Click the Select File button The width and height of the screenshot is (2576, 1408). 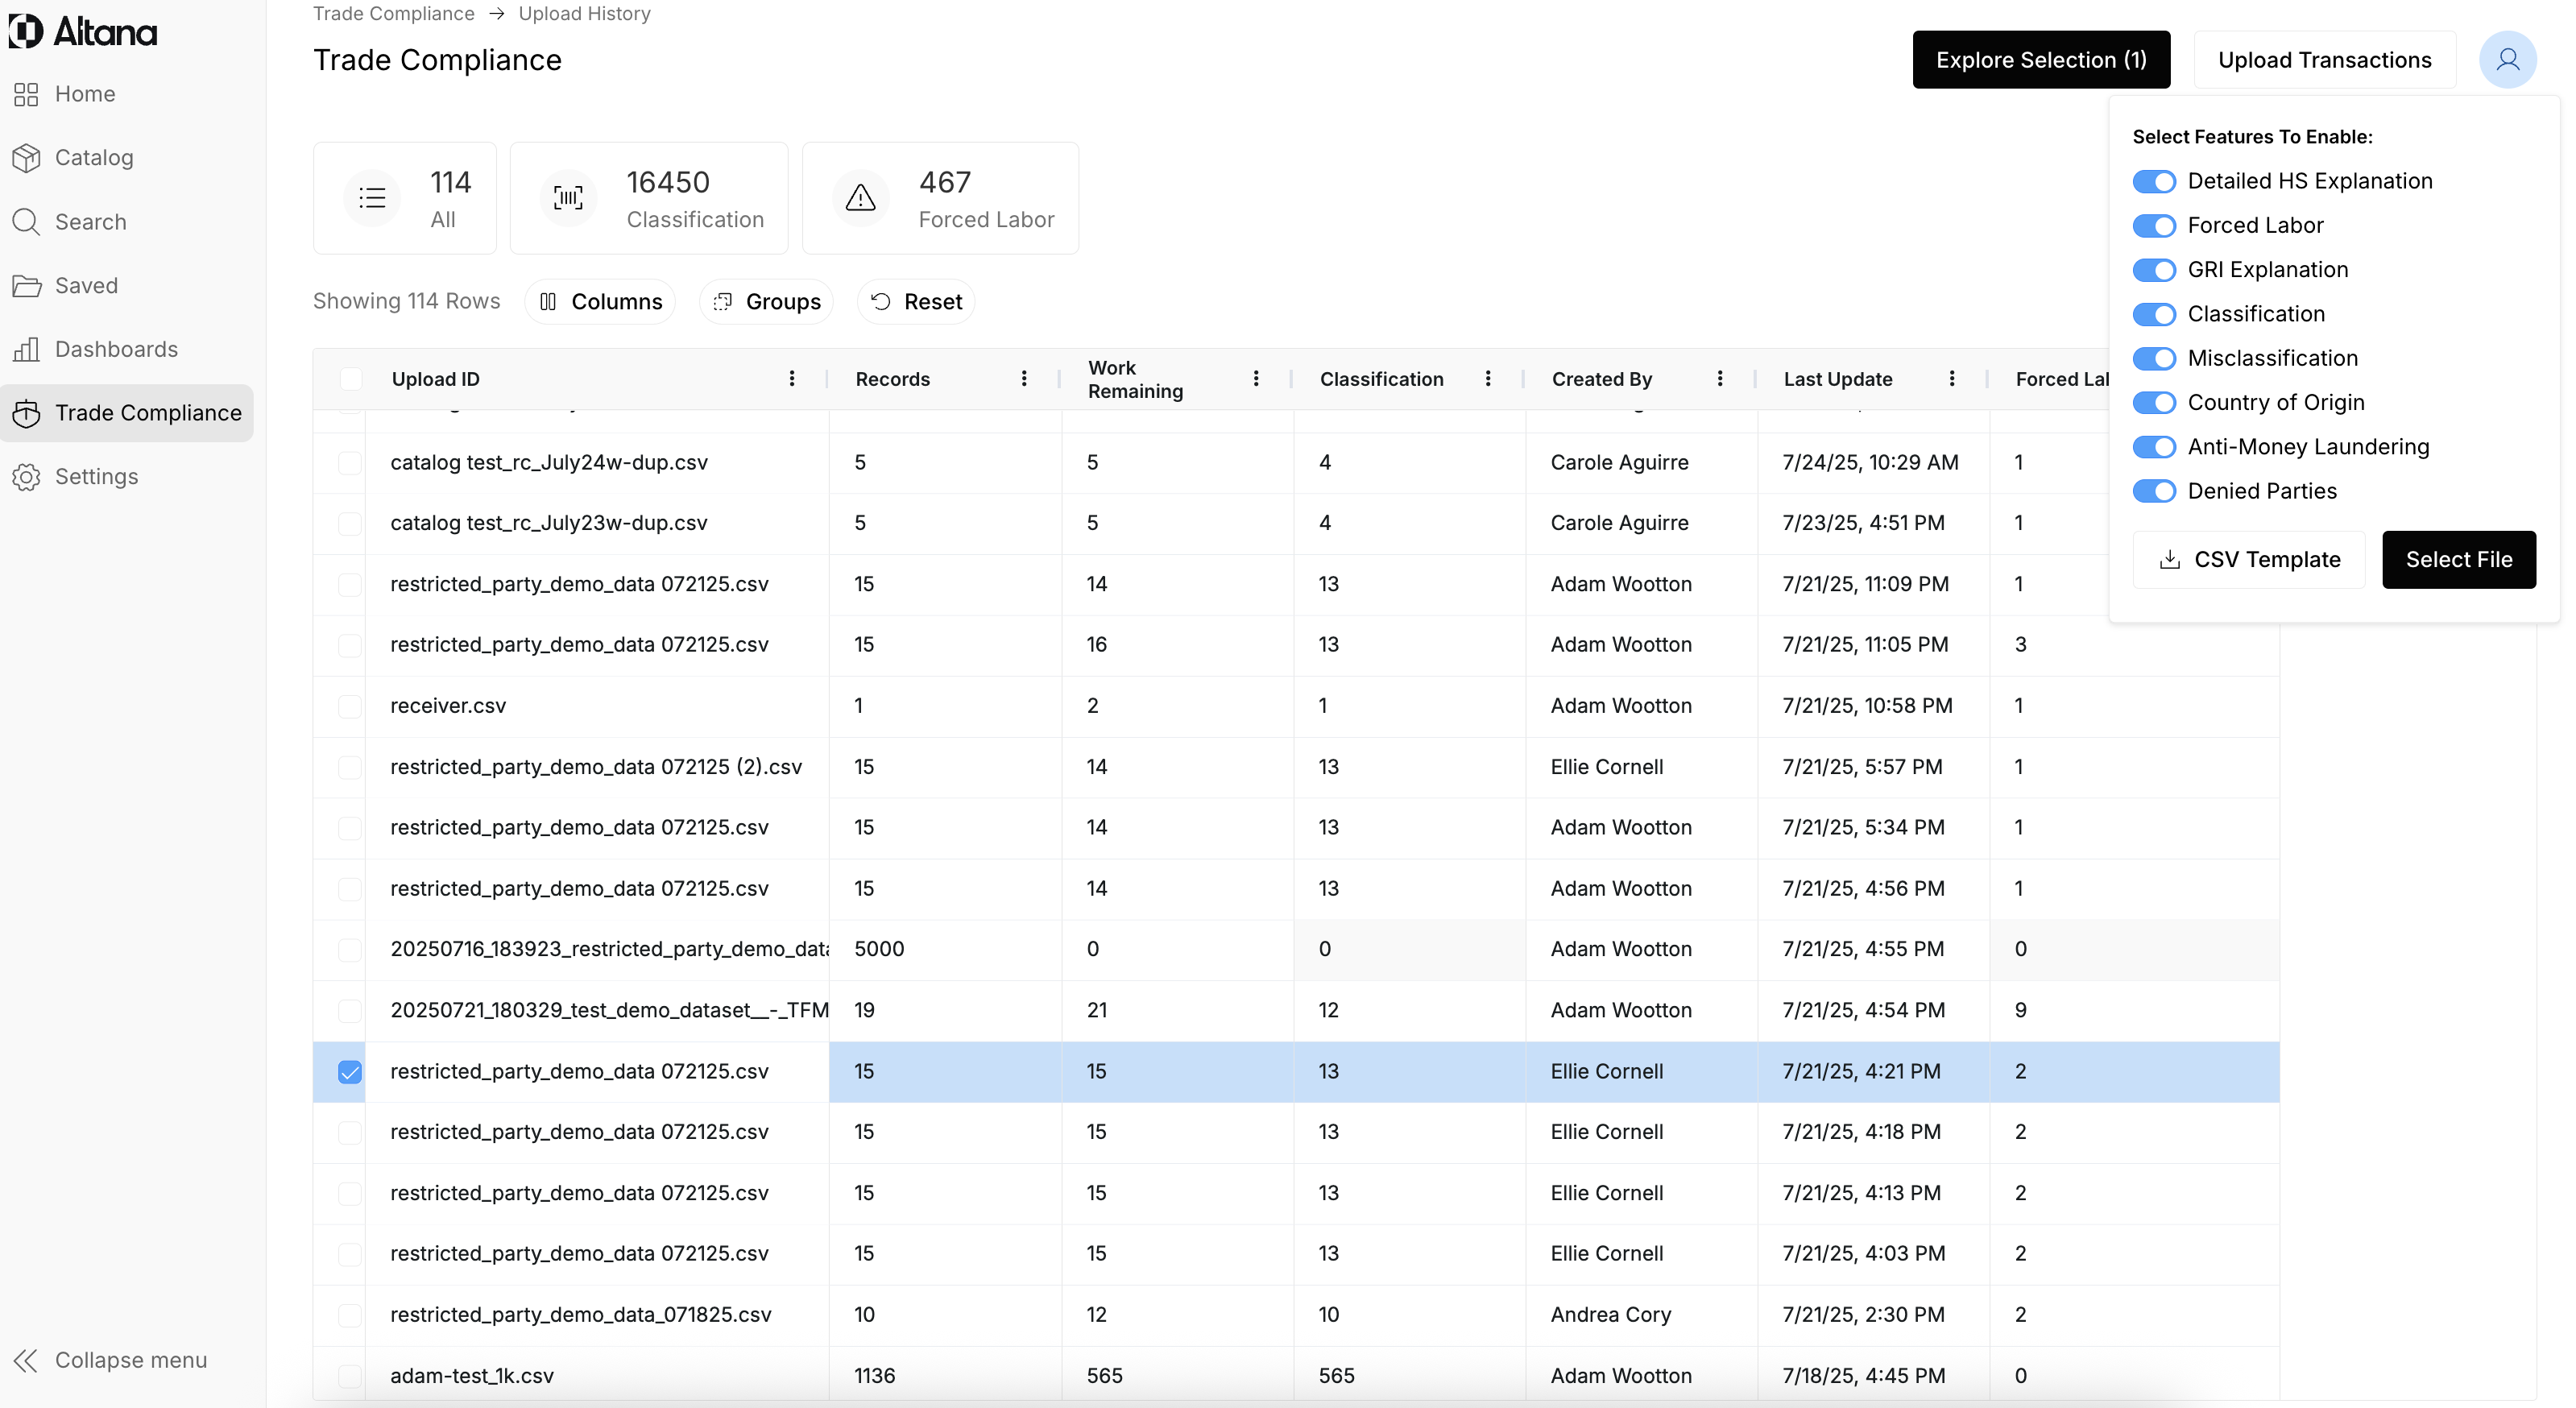click(2458, 560)
